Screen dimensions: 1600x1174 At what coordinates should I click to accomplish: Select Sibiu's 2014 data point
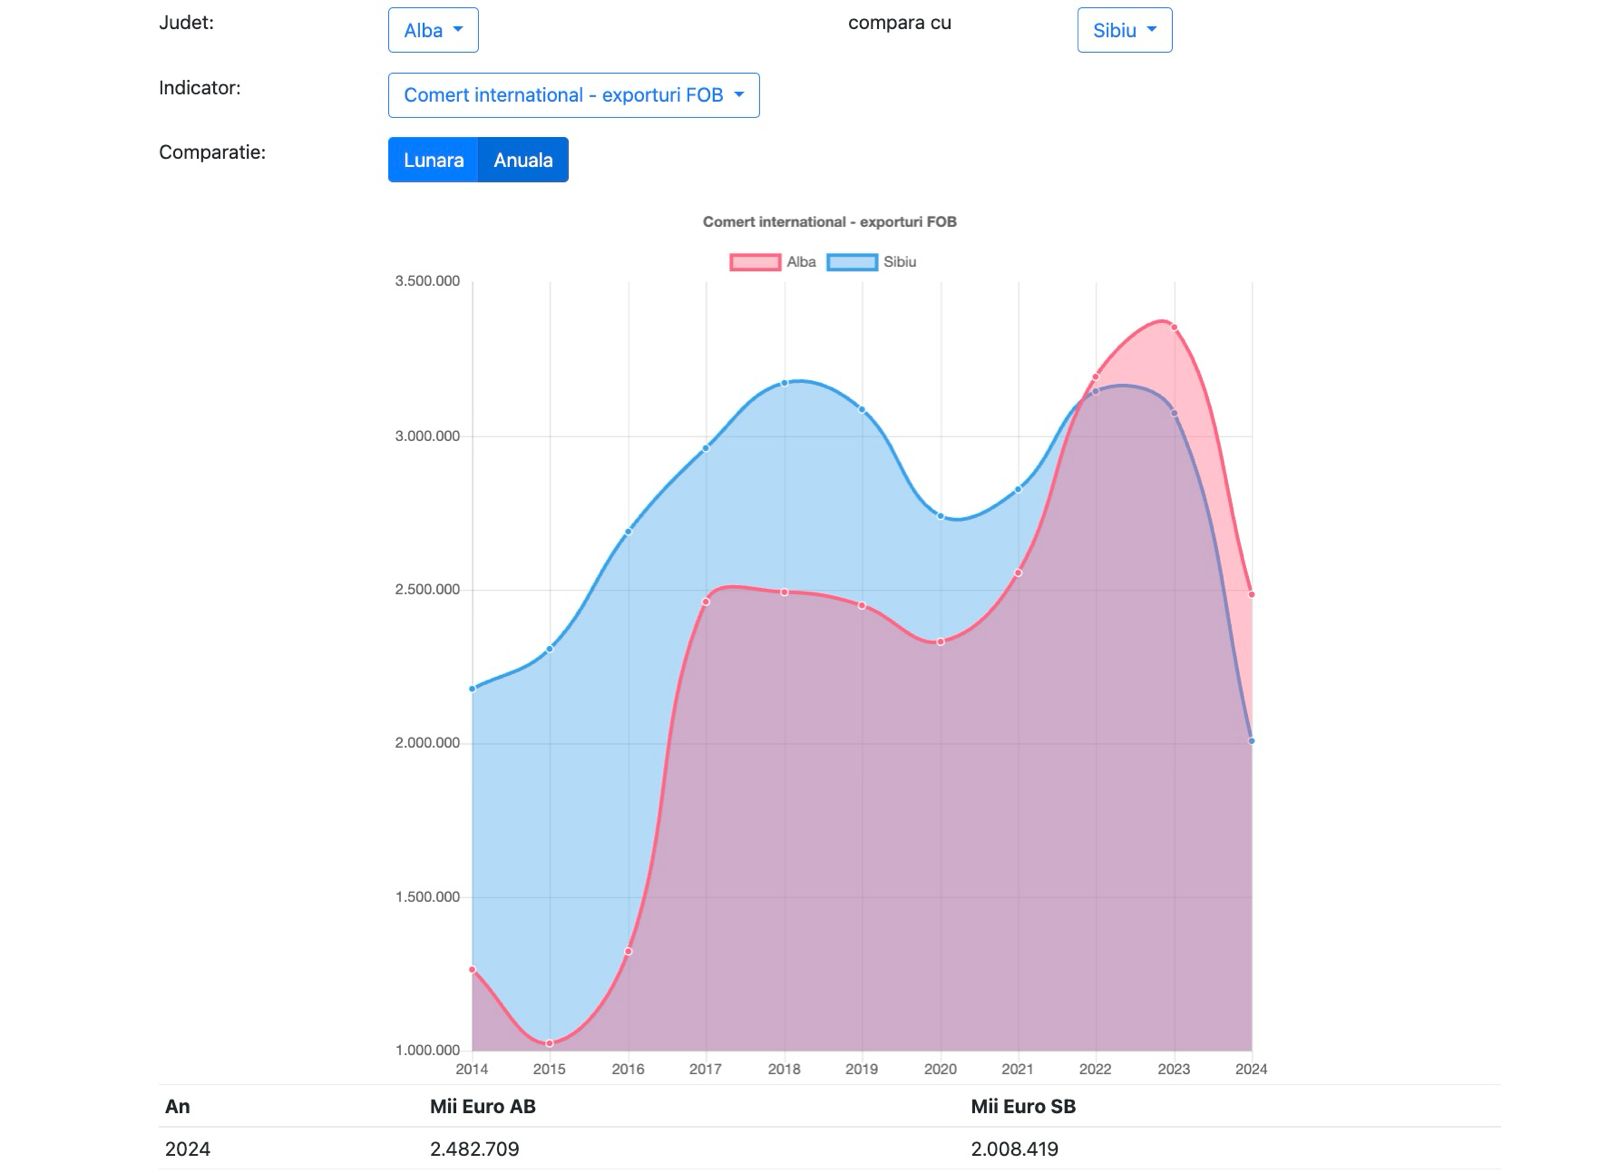point(472,689)
